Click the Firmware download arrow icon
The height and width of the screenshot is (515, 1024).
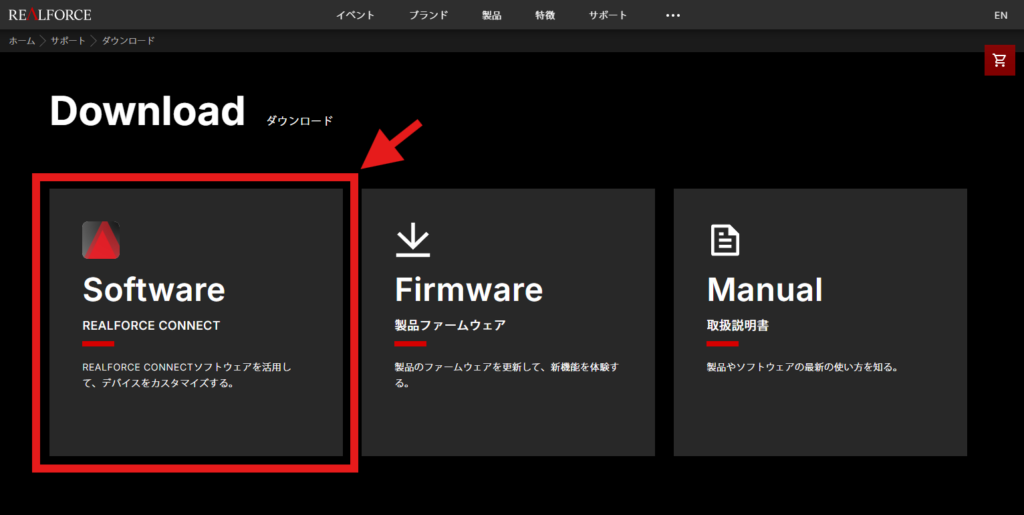coord(413,241)
